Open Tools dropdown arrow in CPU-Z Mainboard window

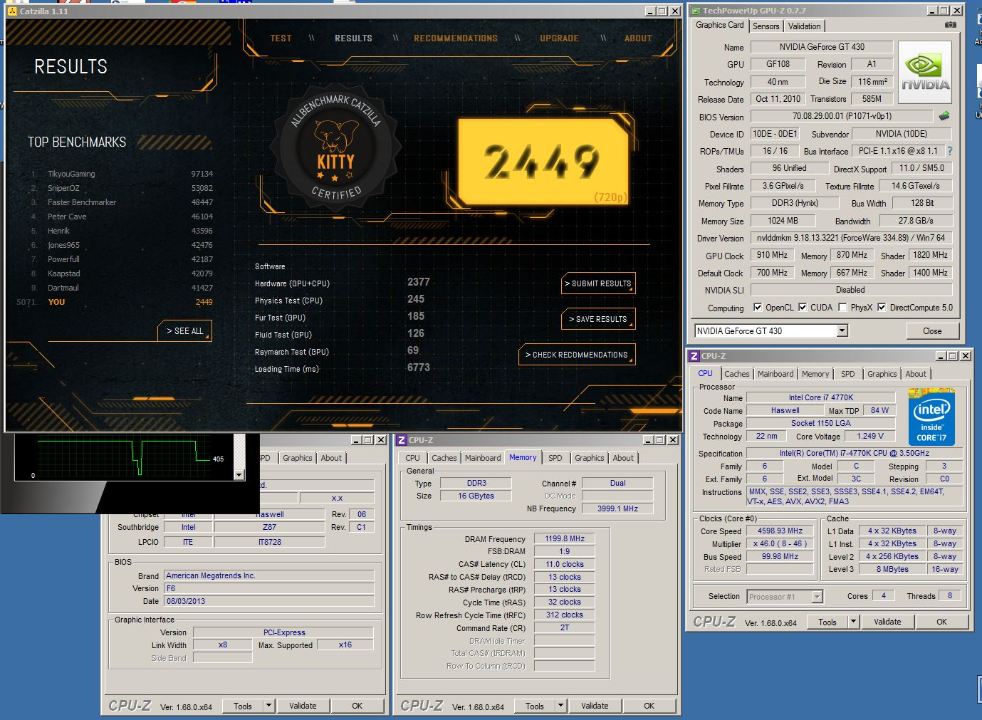pos(269,706)
